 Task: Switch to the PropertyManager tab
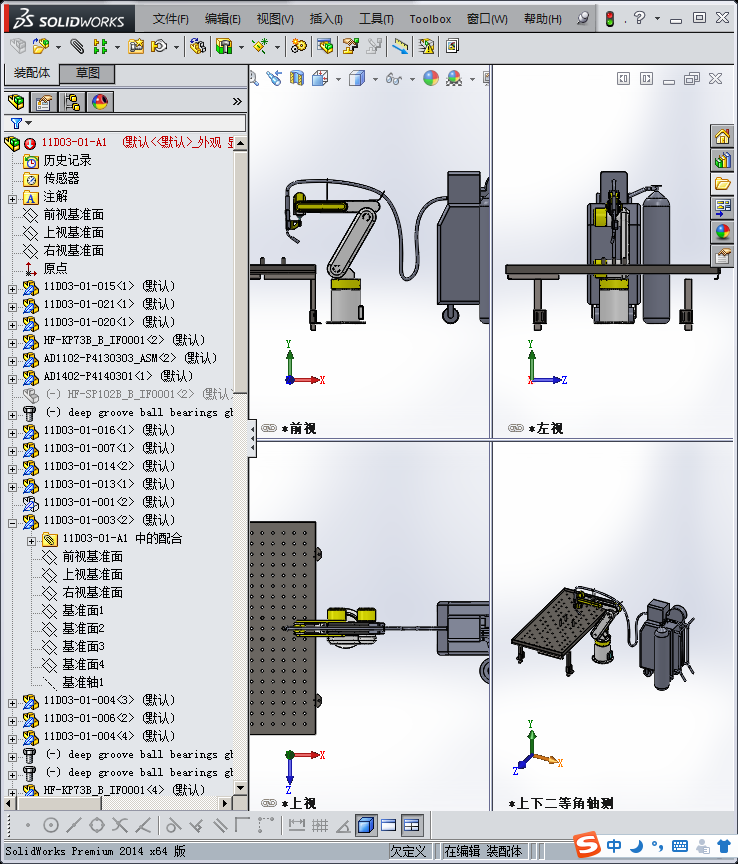point(44,102)
